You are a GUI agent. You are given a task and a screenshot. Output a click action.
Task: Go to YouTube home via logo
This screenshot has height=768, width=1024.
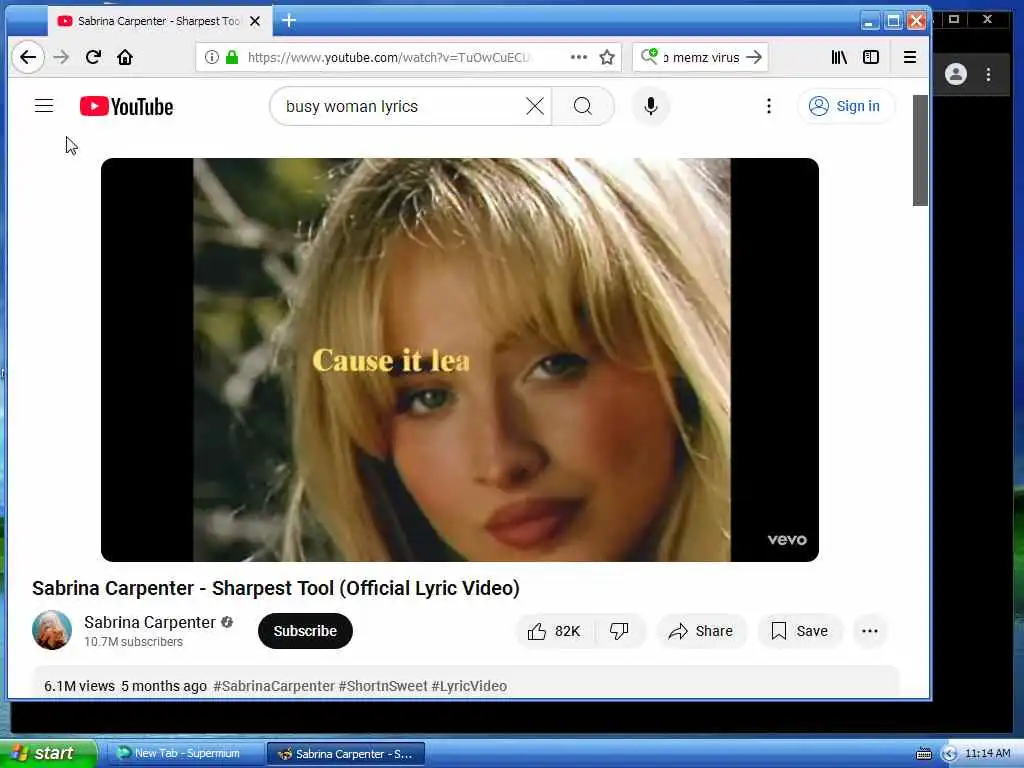click(127, 106)
